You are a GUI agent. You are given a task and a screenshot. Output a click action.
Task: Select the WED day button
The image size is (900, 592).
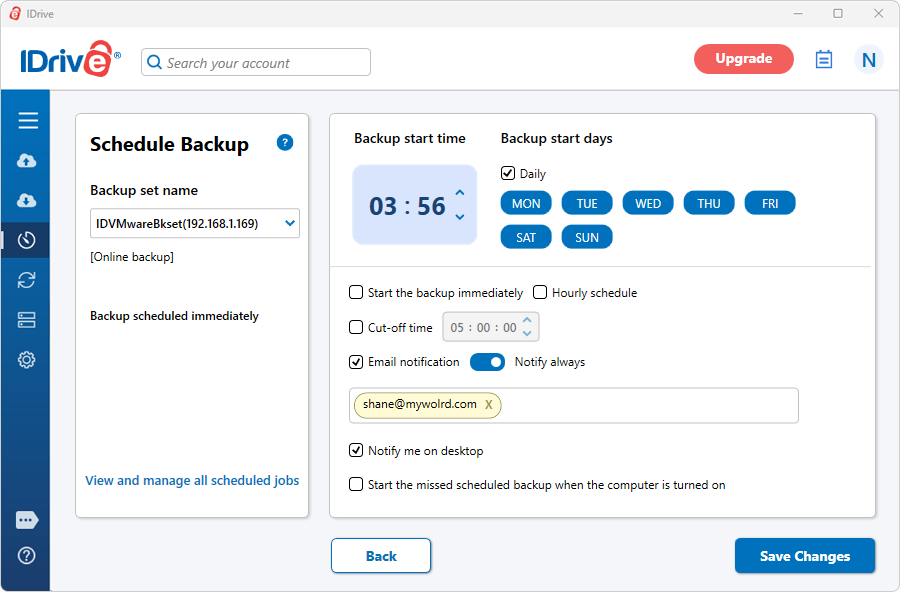(648, 204)
